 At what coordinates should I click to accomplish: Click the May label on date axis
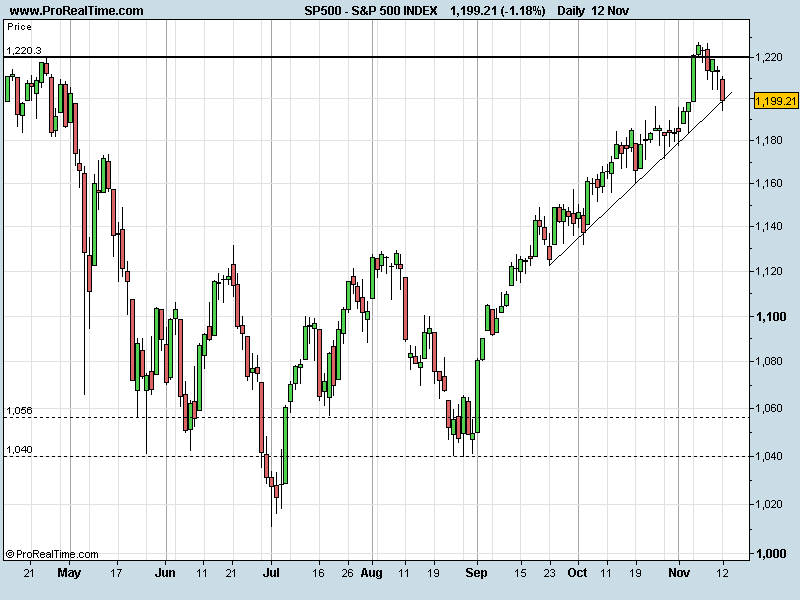(69, 573)
